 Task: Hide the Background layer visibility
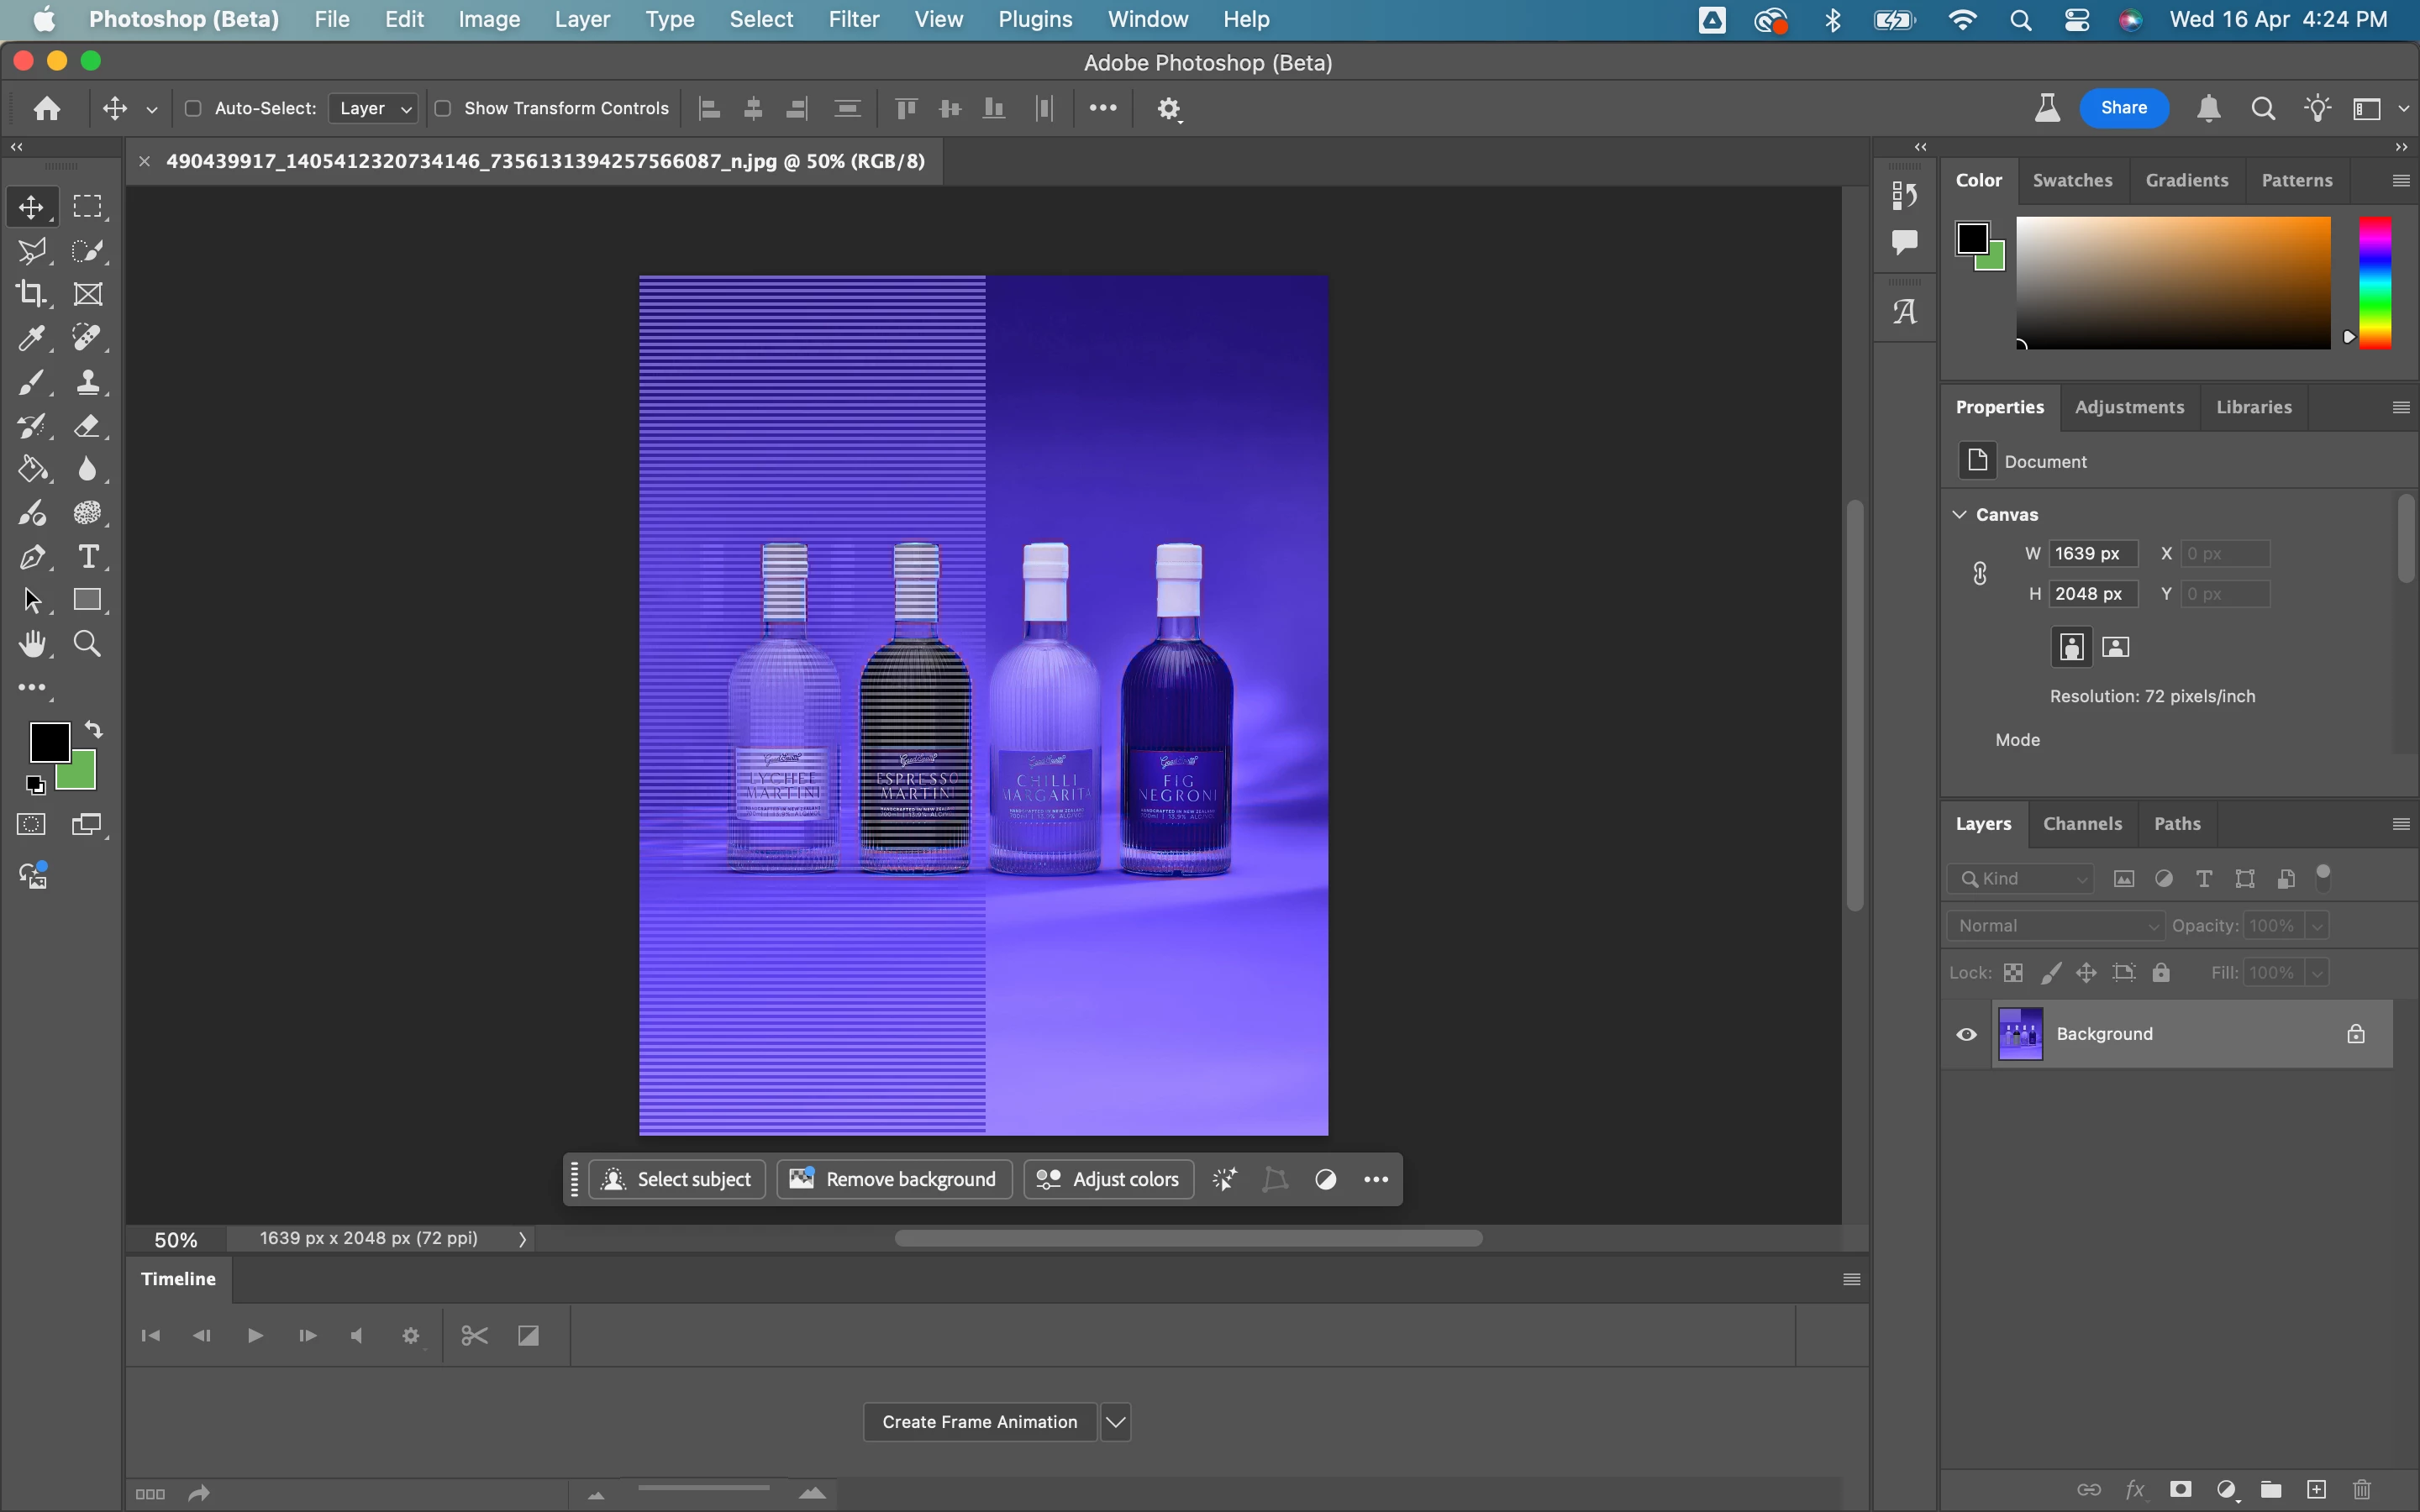[1966, 1034]
